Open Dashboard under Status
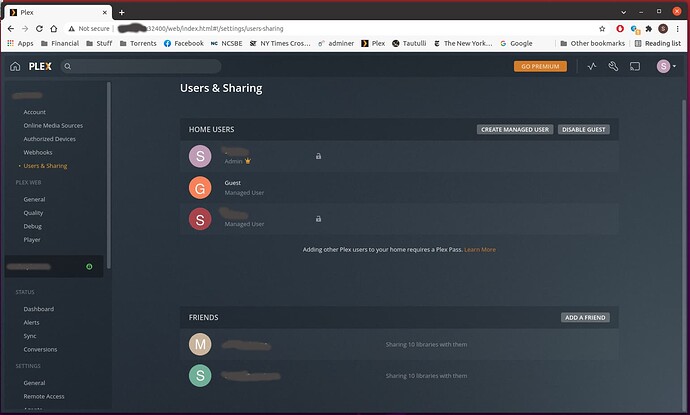The height and width of the screenshot is (415, 690). coord(39,309)
